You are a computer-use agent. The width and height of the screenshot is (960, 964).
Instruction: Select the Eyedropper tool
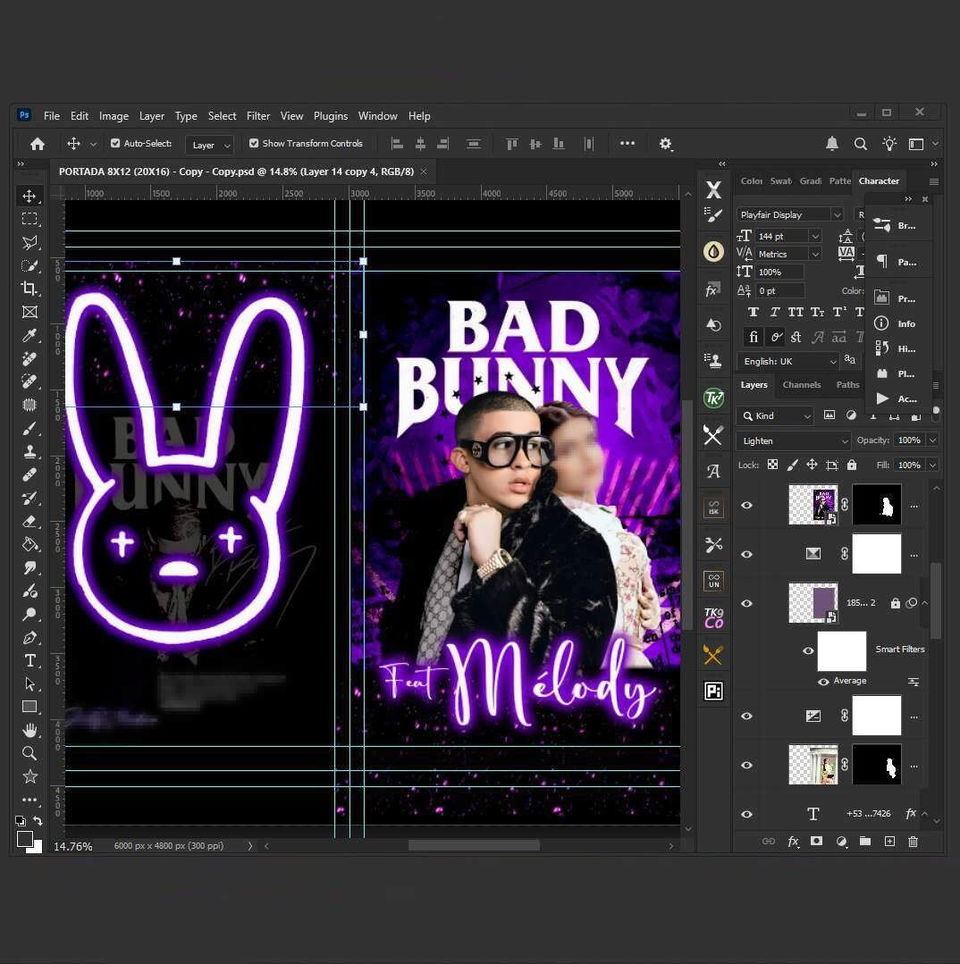tap(29, 335)
